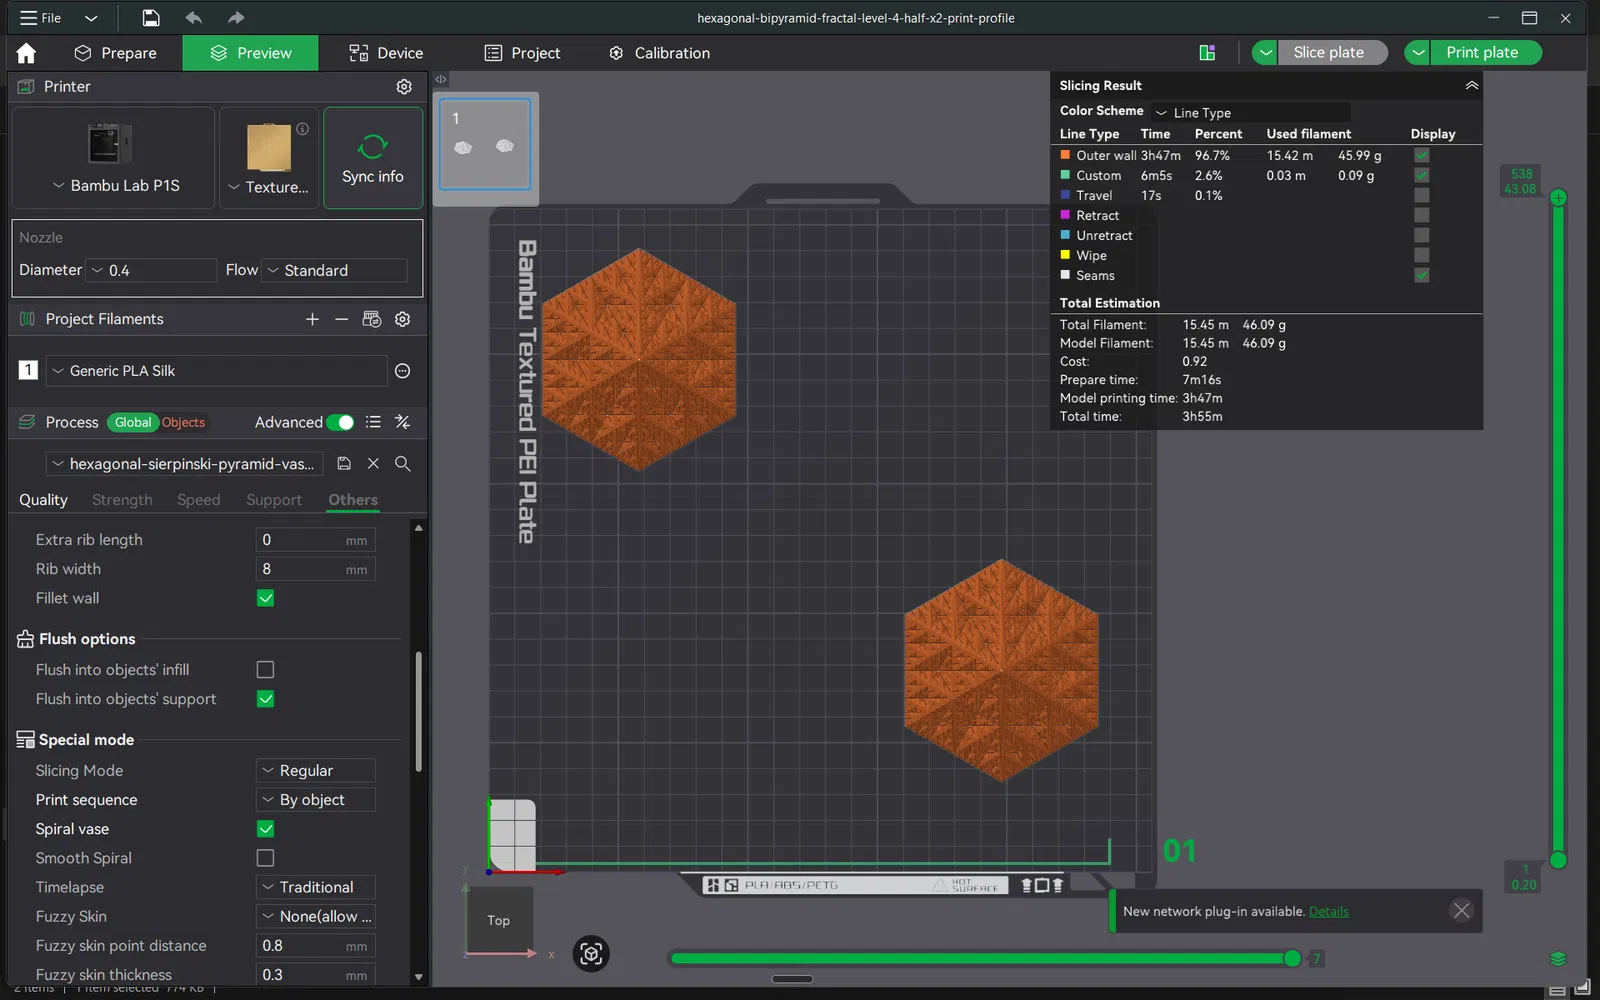
Task: Switch to the Strength tab
Action: (122, 500)
